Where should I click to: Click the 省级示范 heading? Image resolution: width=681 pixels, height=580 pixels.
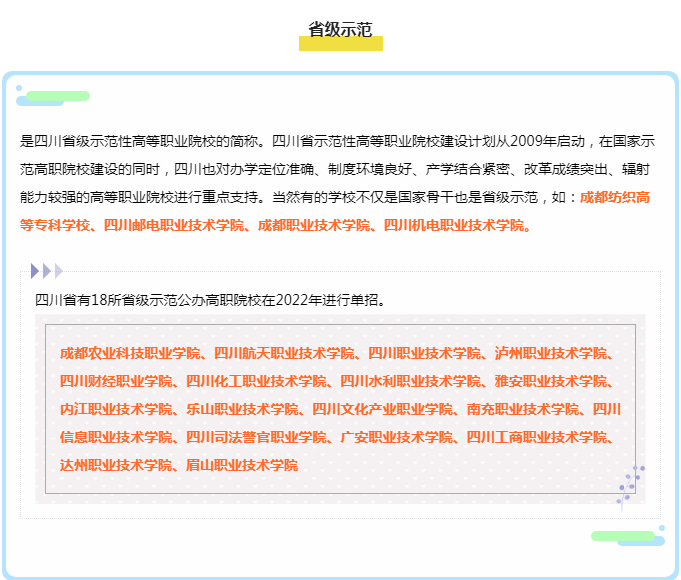click(340, 30)
